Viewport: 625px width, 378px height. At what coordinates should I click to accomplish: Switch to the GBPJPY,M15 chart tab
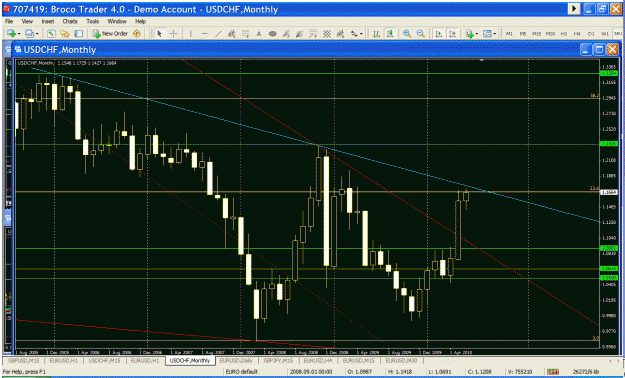point(279,360)
